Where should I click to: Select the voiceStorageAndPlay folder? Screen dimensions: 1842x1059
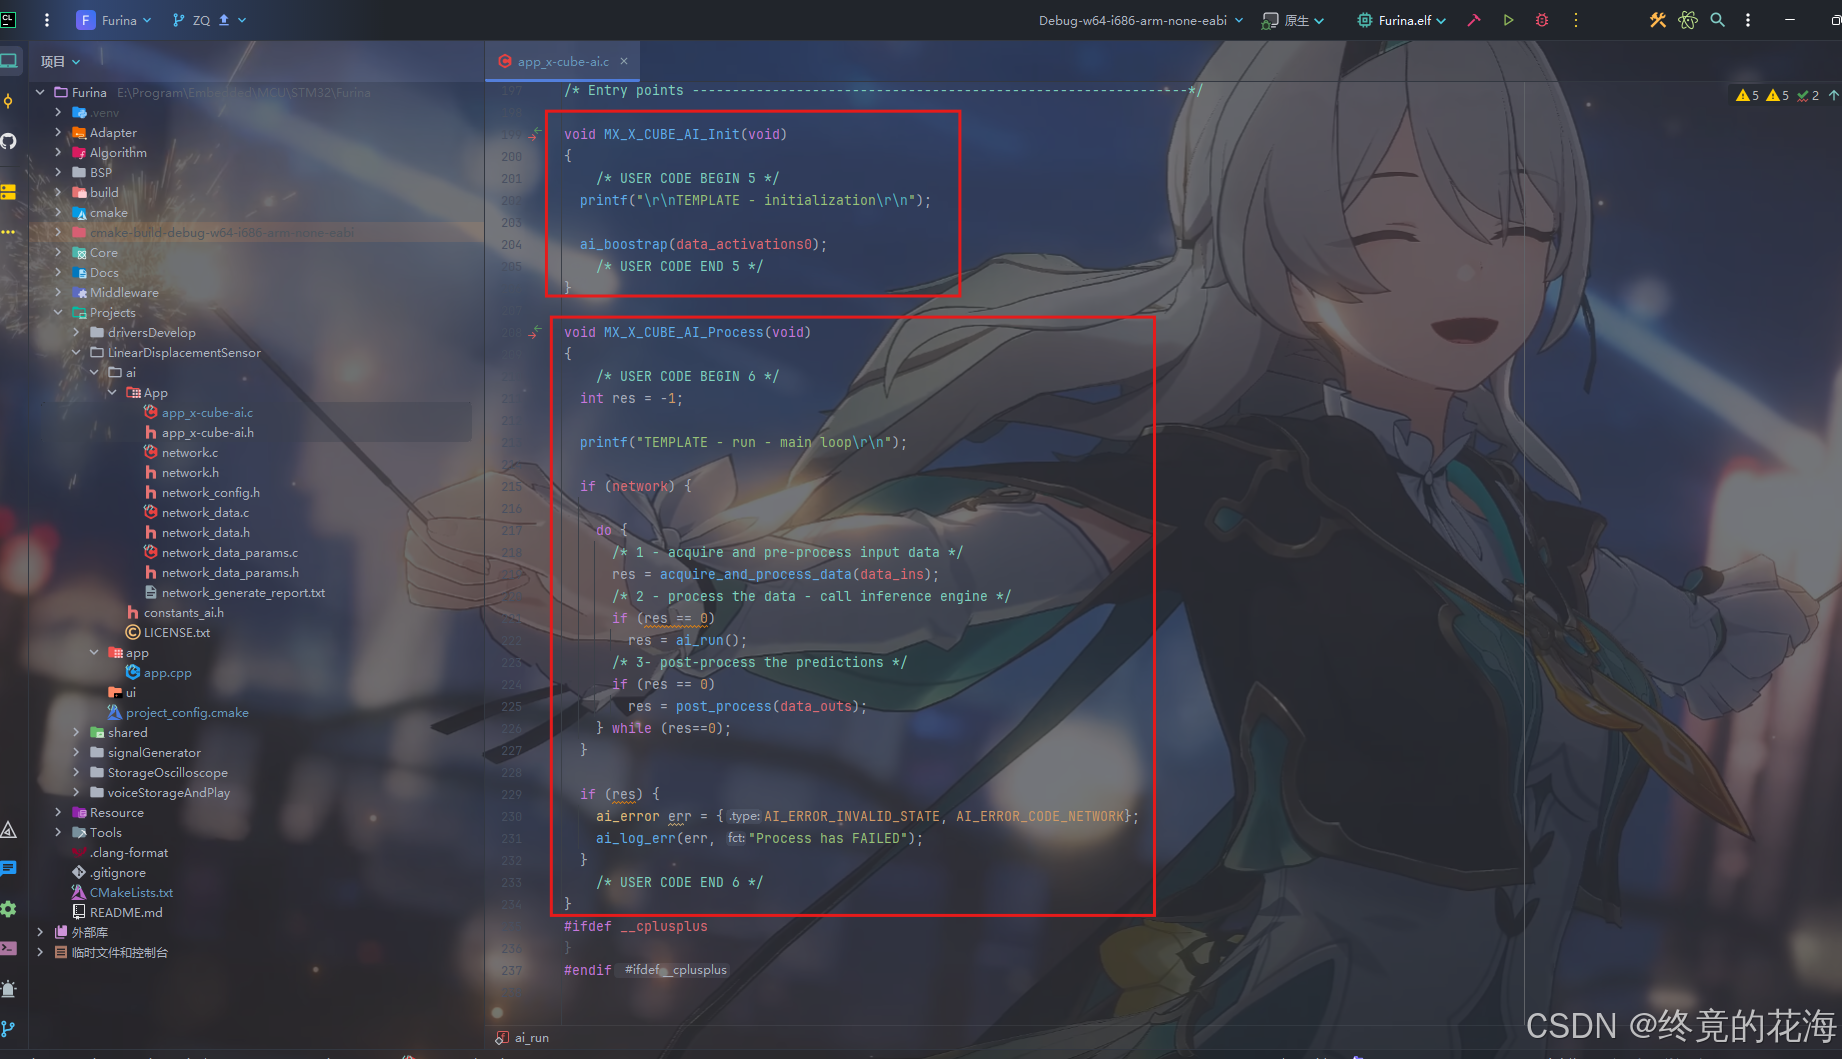click(x=169, y=793)
